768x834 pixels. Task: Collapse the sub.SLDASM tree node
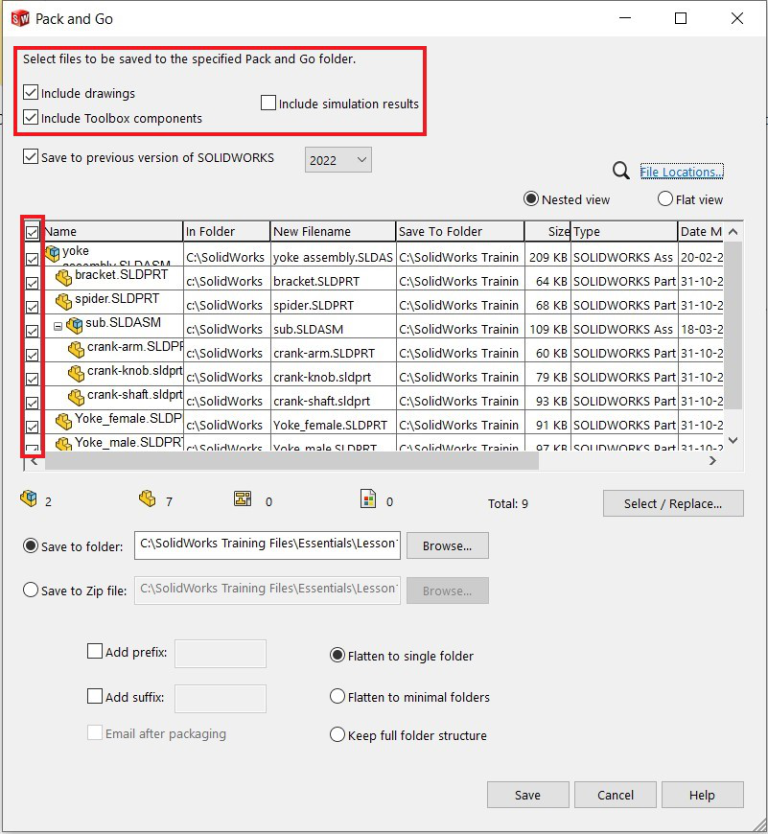coord(58,326)
